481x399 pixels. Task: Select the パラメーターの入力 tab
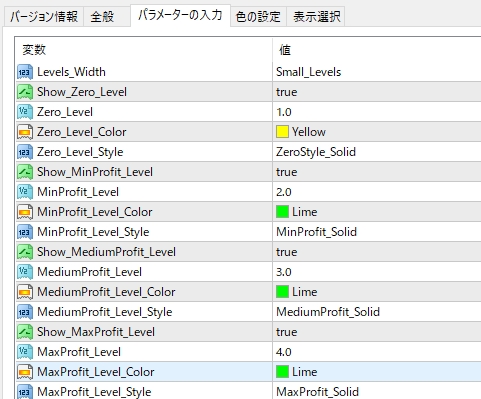click(180, 15)
